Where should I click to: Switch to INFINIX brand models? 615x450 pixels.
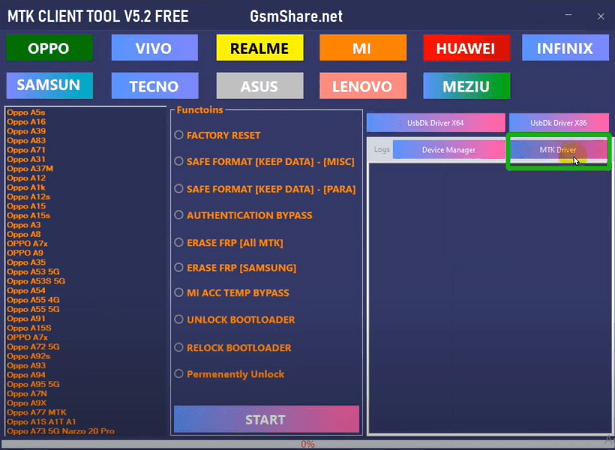pyautogui.click(x=565, y=48)
